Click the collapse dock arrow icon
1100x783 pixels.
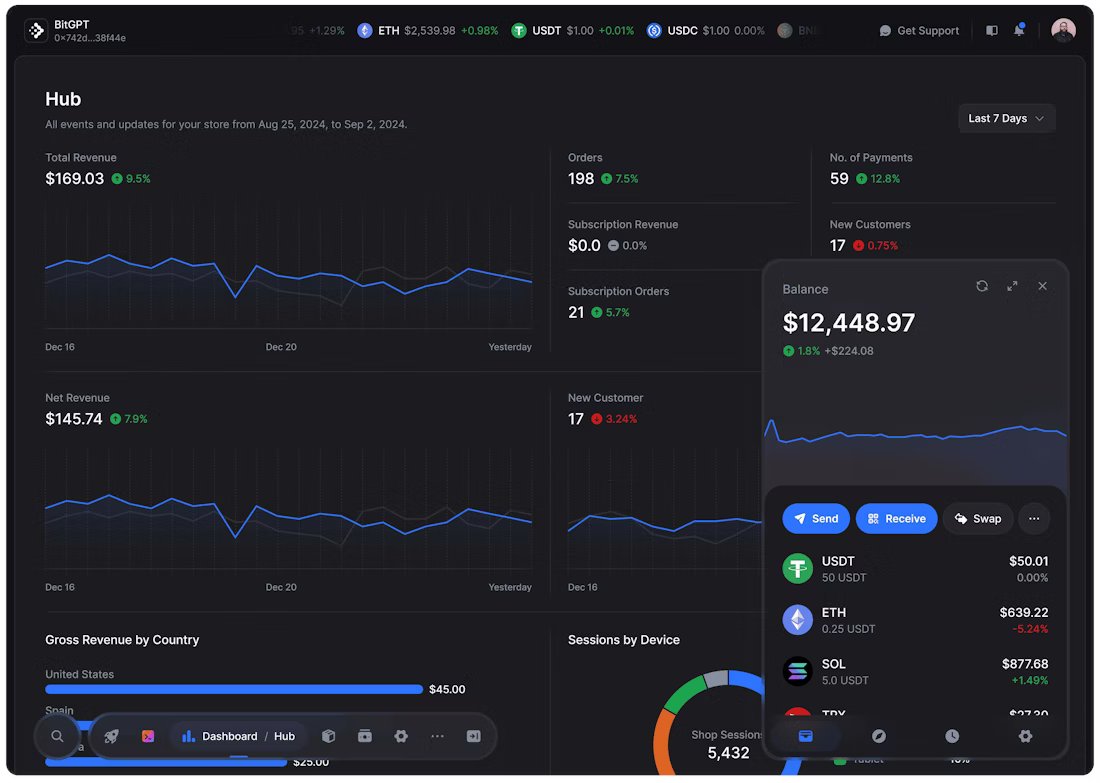[474, 737]
